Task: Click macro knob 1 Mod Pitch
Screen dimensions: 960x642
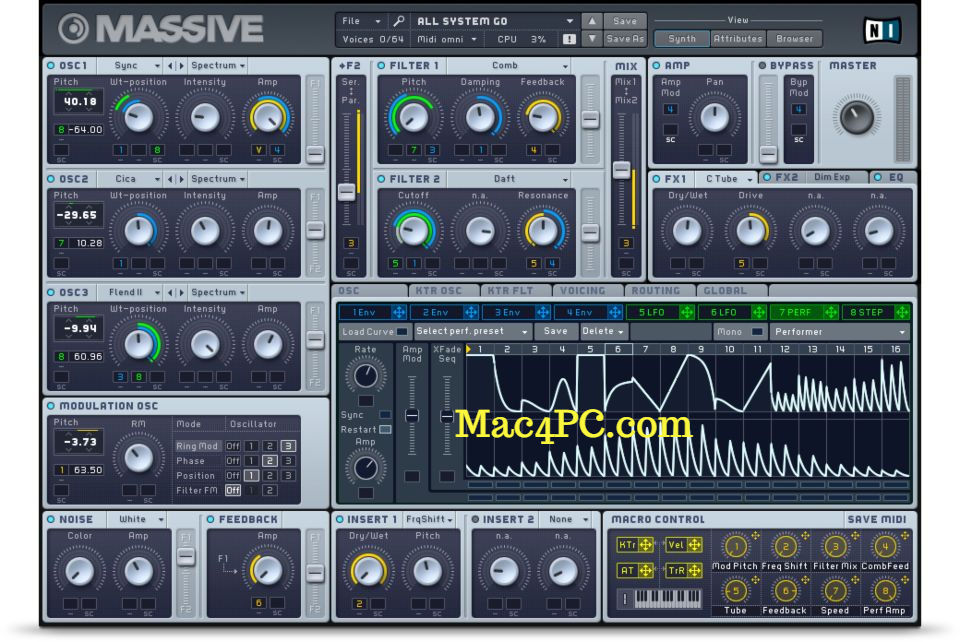Action: pyautogui.click(x=736, y=547)
